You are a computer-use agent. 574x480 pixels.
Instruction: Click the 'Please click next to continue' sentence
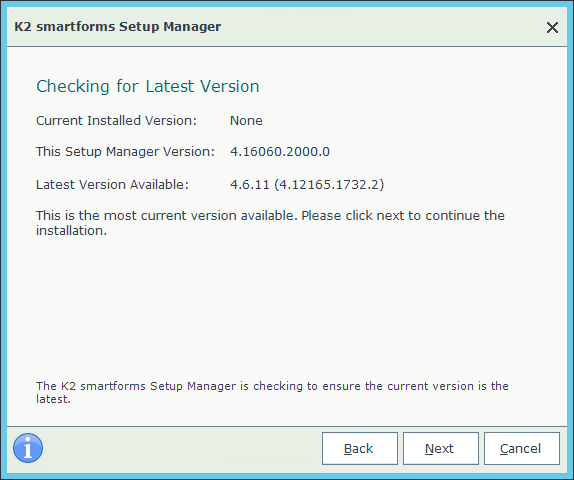pyautogui.click(x=403, y=216)
